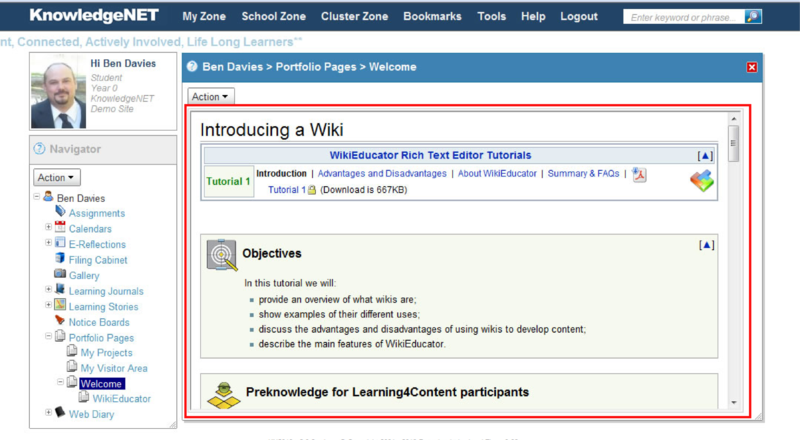Open the Navigator Action dropdown

tap(57, 178)
